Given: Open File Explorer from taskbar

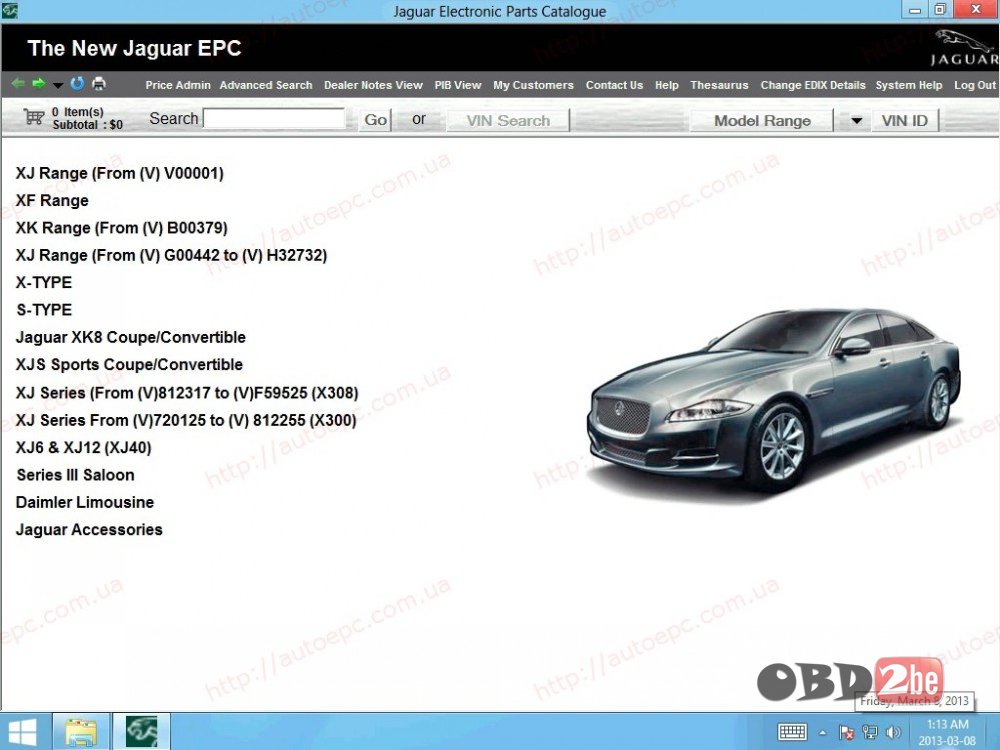Looking at the screenshot, I should click(81, 732).
